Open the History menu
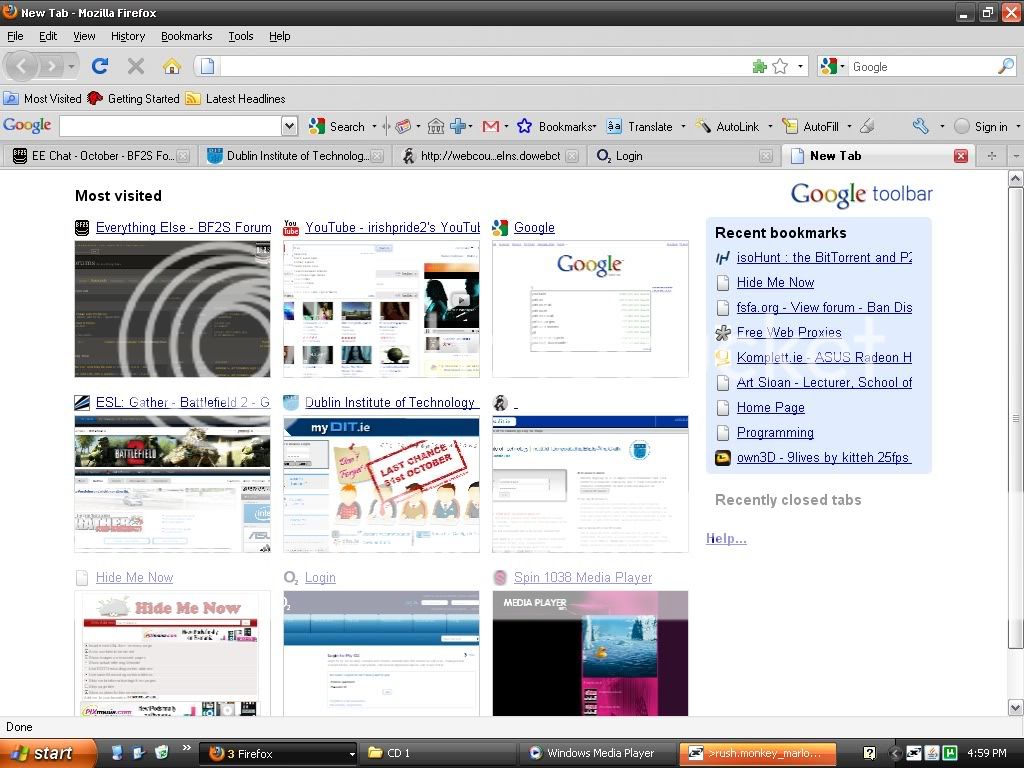The image size is (1024, 768). [127, 36]
